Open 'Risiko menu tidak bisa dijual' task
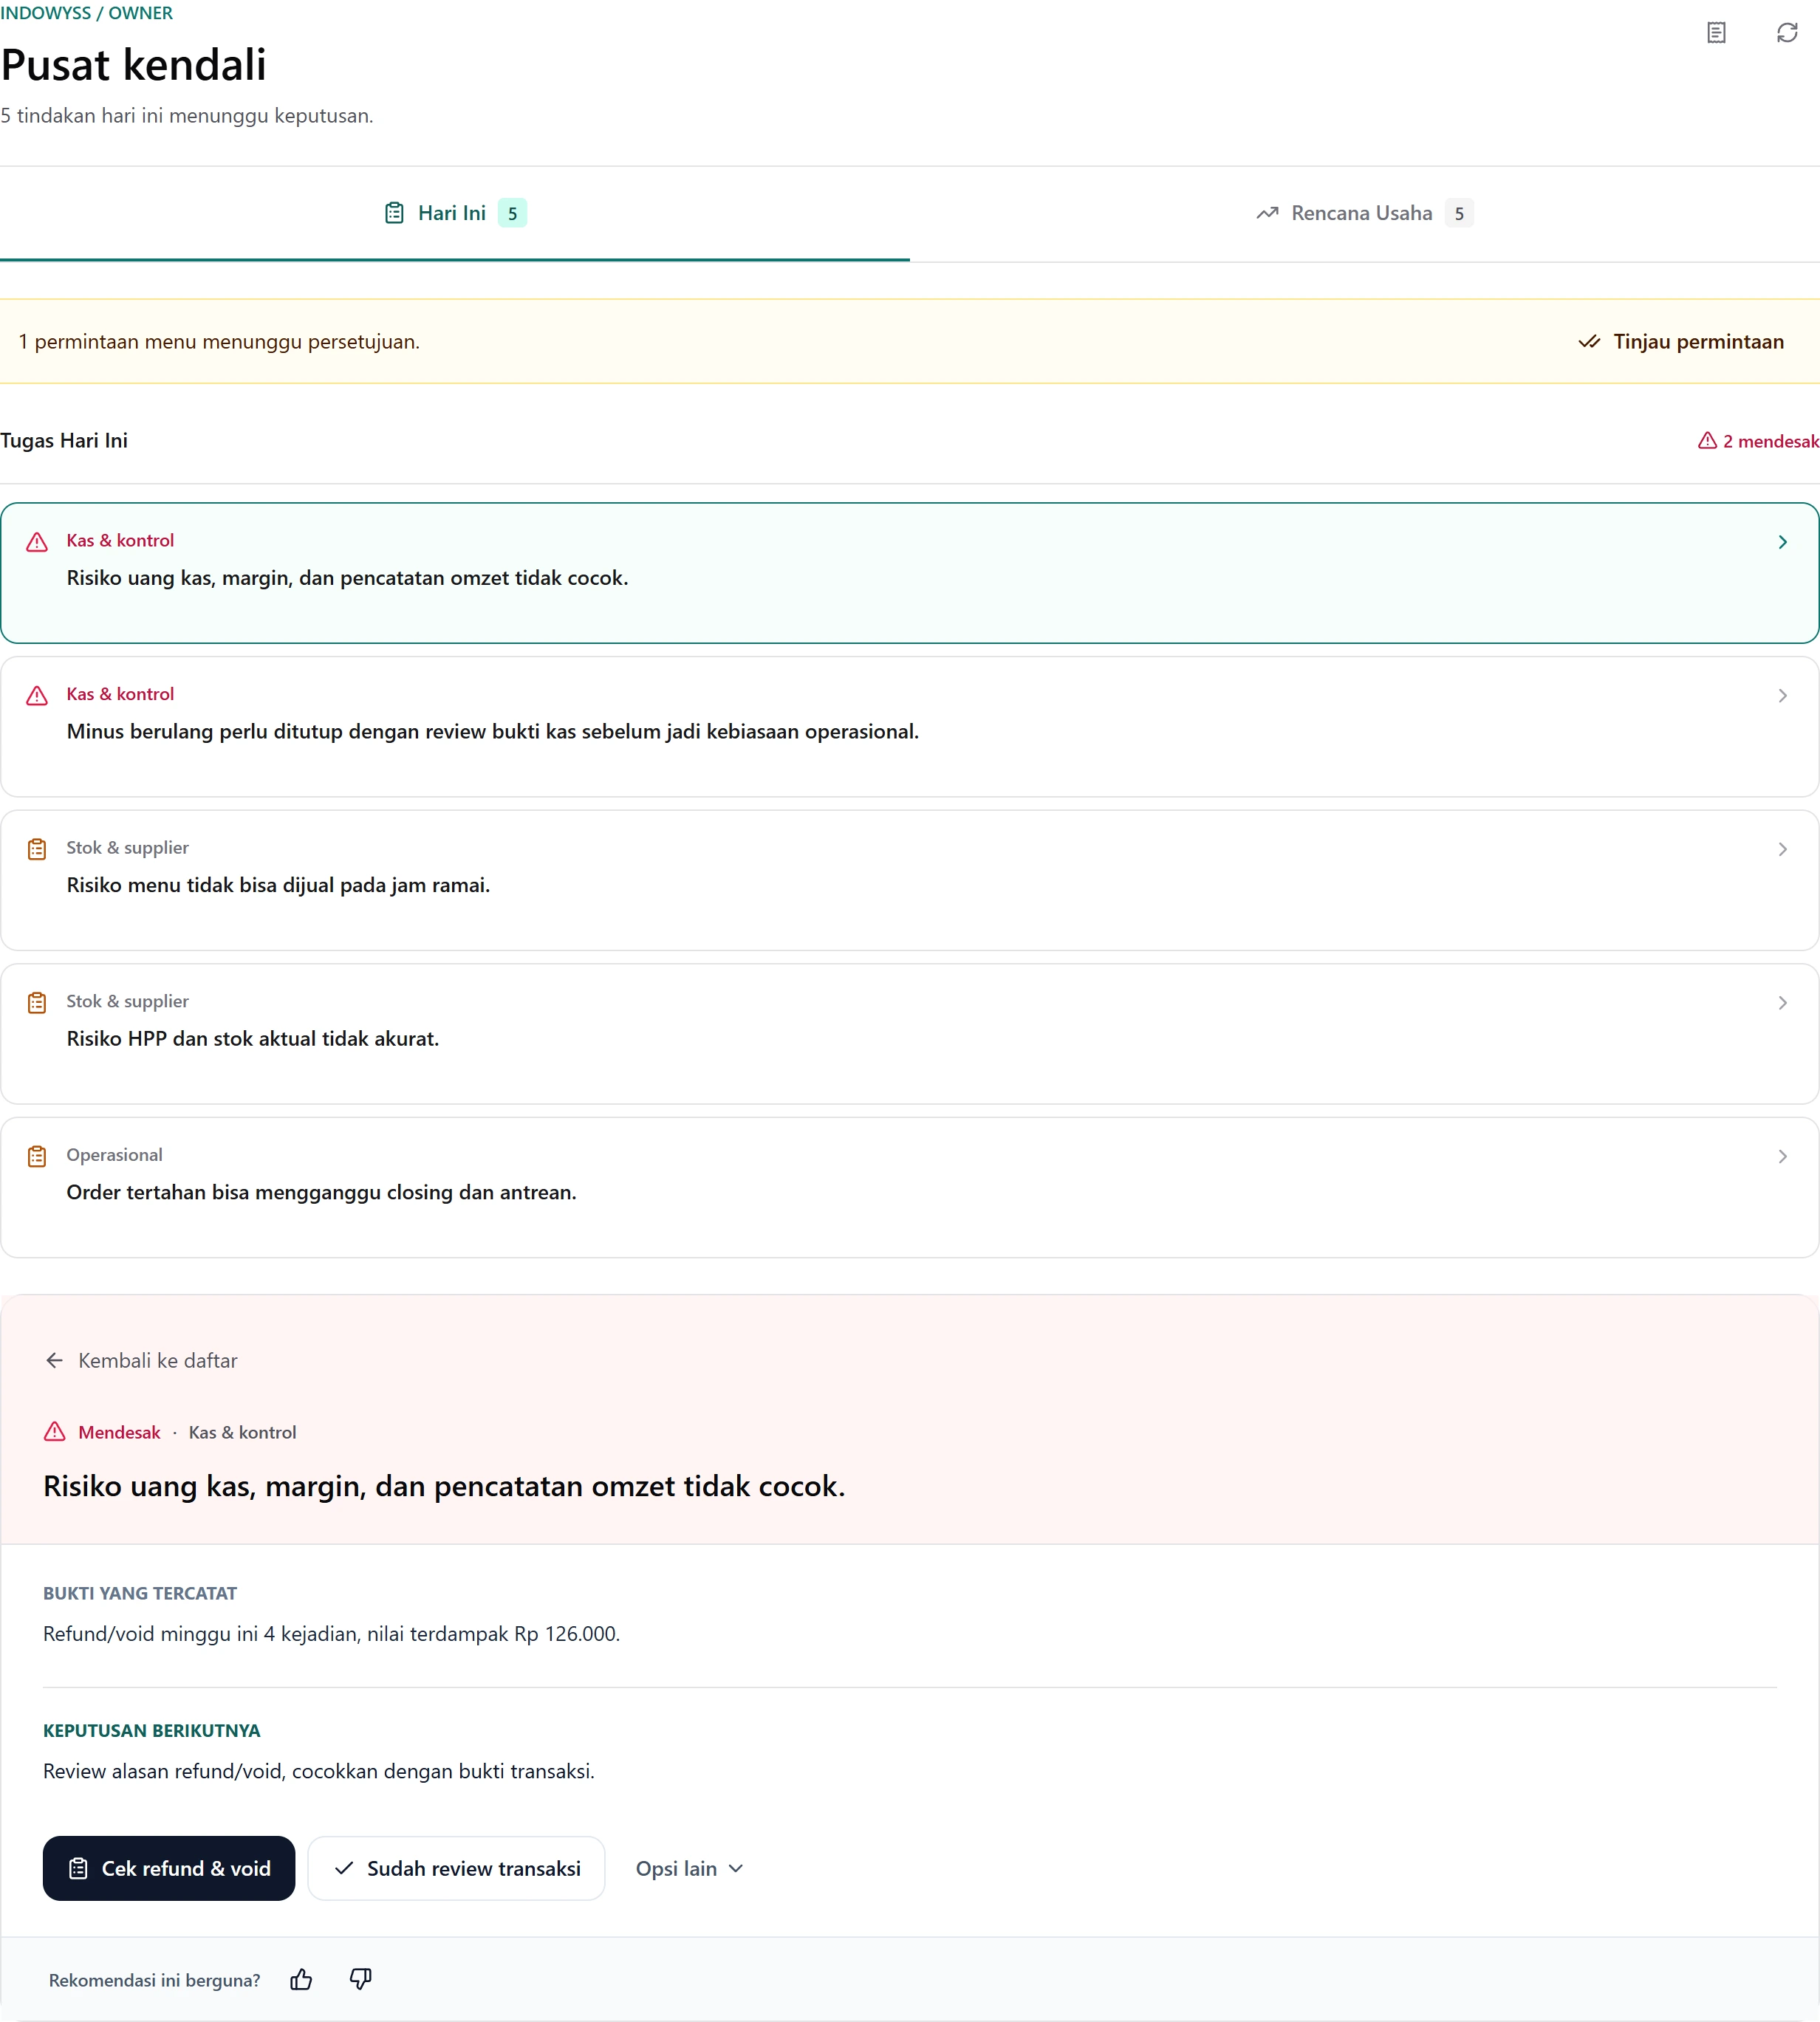Viewport: 1820px width, 2022px height. [x=910, y=880]
